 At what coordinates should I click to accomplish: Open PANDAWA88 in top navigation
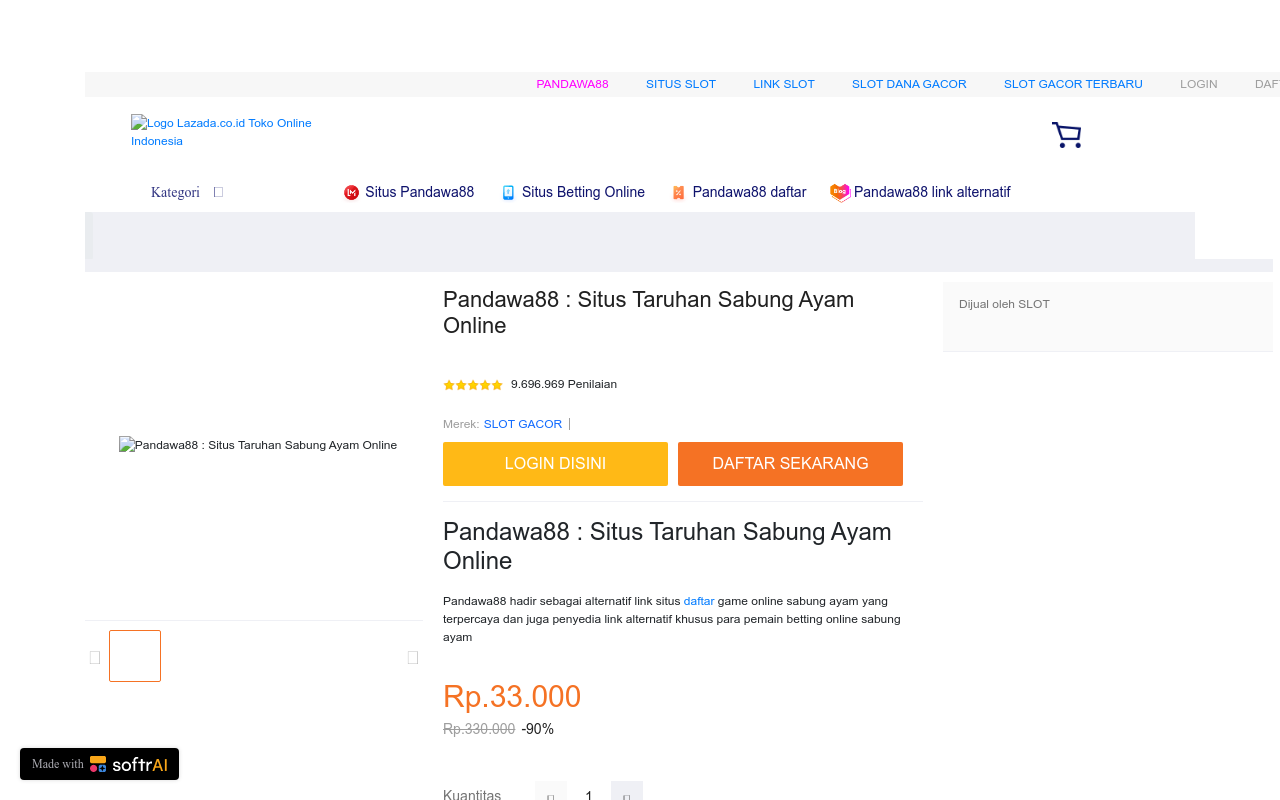pyautogui.click(x=572, y=84)
